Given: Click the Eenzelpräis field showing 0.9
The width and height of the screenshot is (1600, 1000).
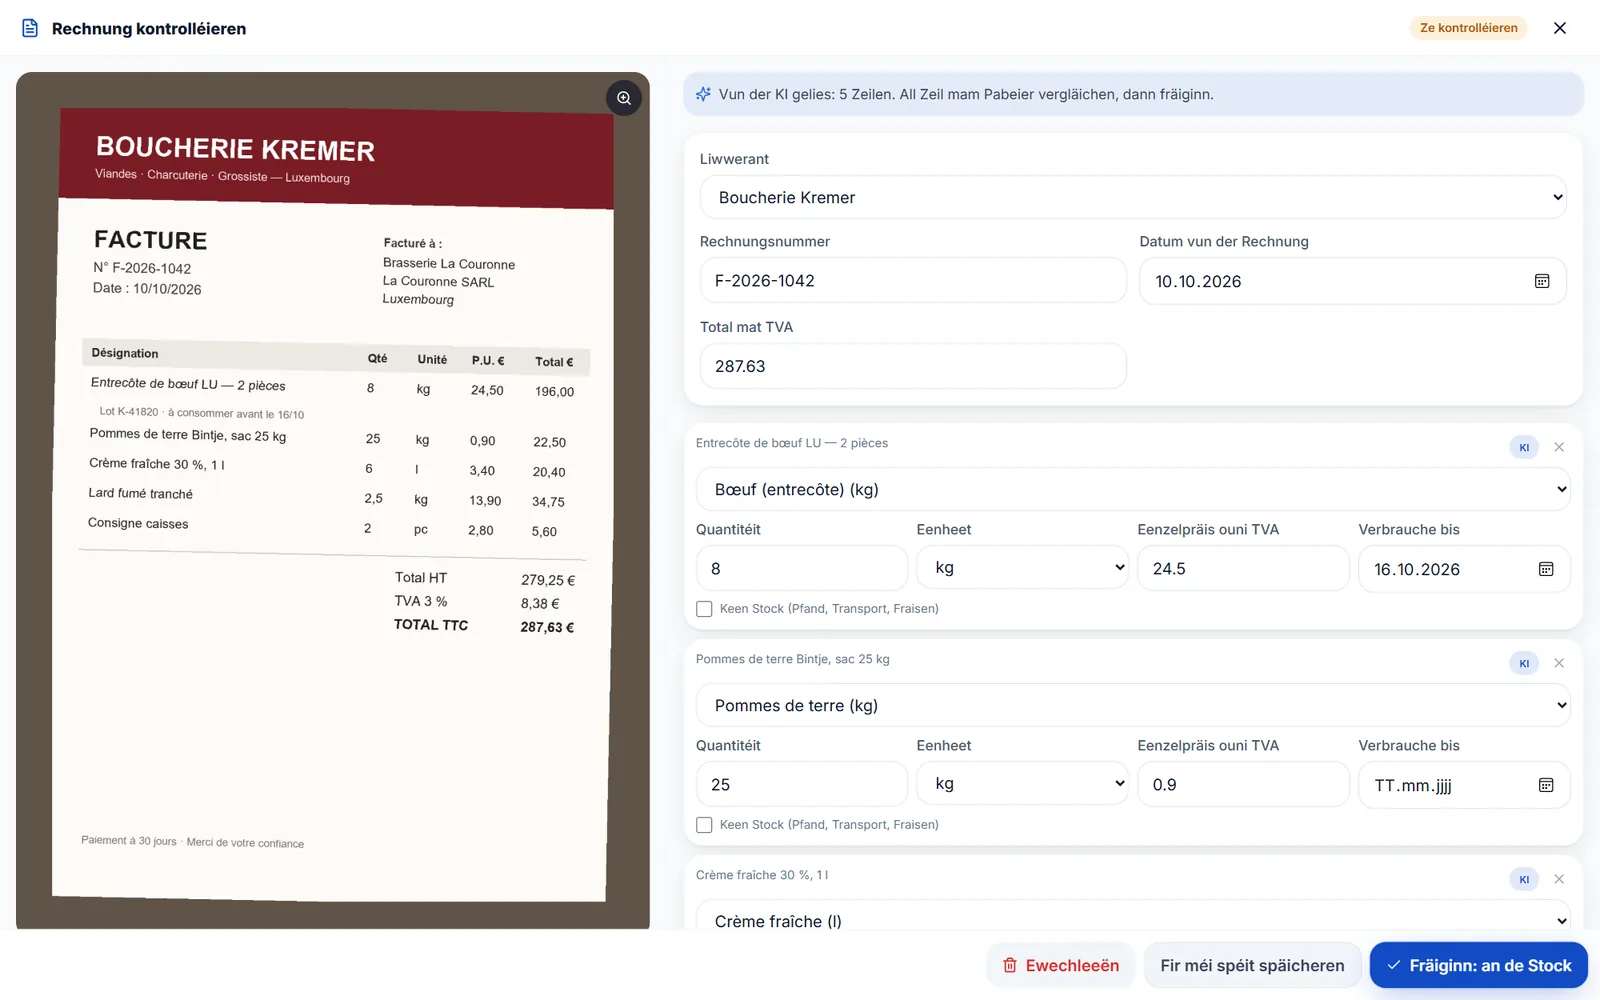Looking at the screenshot, I should [1243, 784].
